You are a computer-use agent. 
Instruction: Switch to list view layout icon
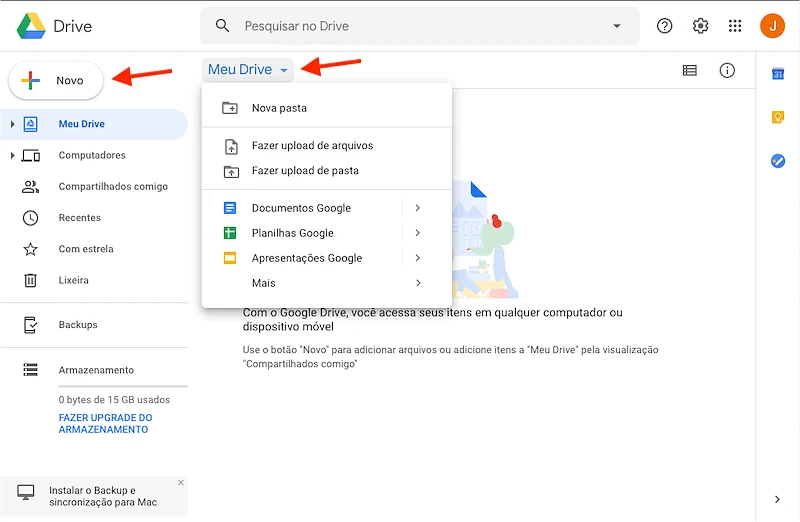point(690,70)
